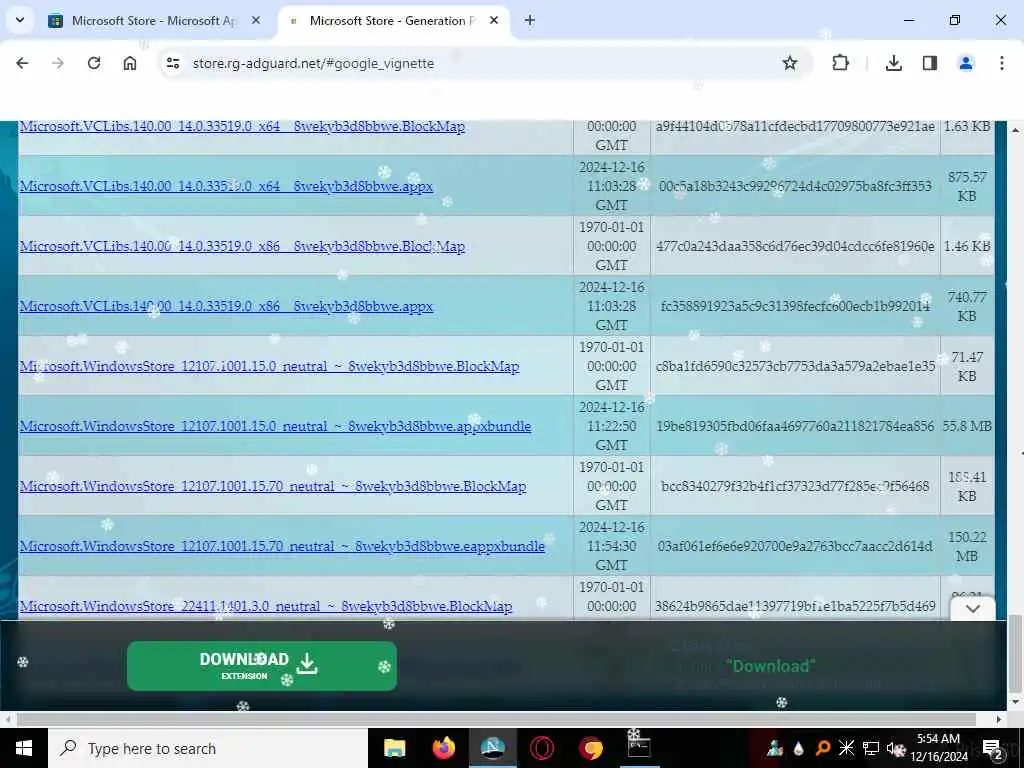Close the Microsoft Store - Microsoft Apps tab
Viewport: 1024px width, 768px height.
tap(256, 21)
